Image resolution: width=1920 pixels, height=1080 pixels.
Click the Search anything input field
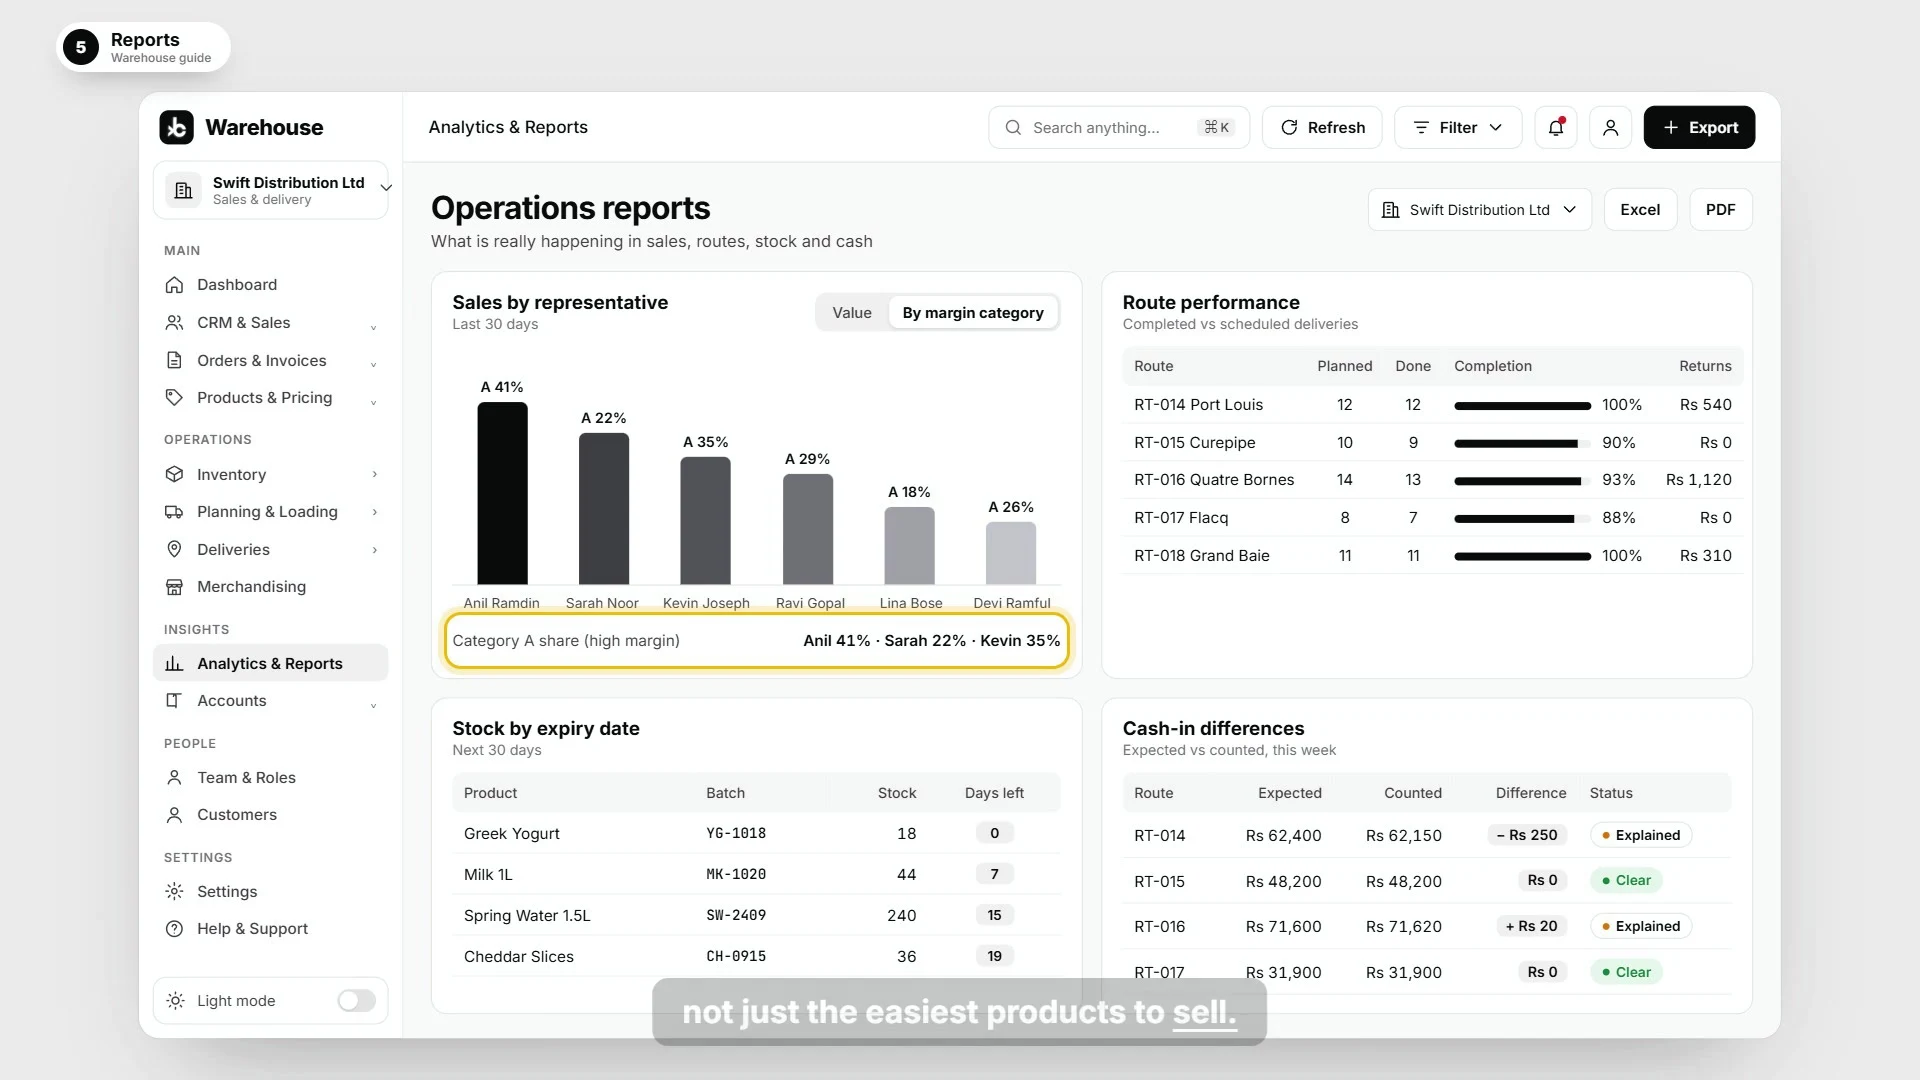point(1118,127)
